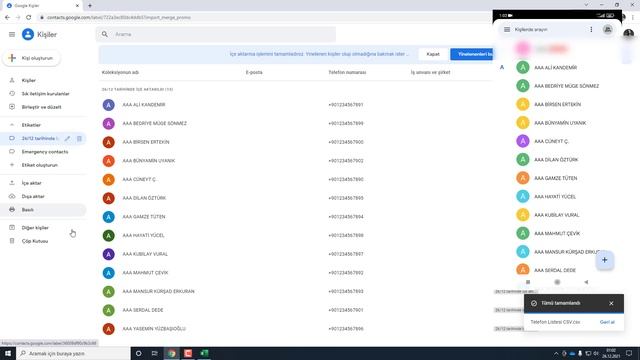The width and height of the screenshot is (640, 360).
Task: Open Task View on the taskbar
Action: click(155, 353)
